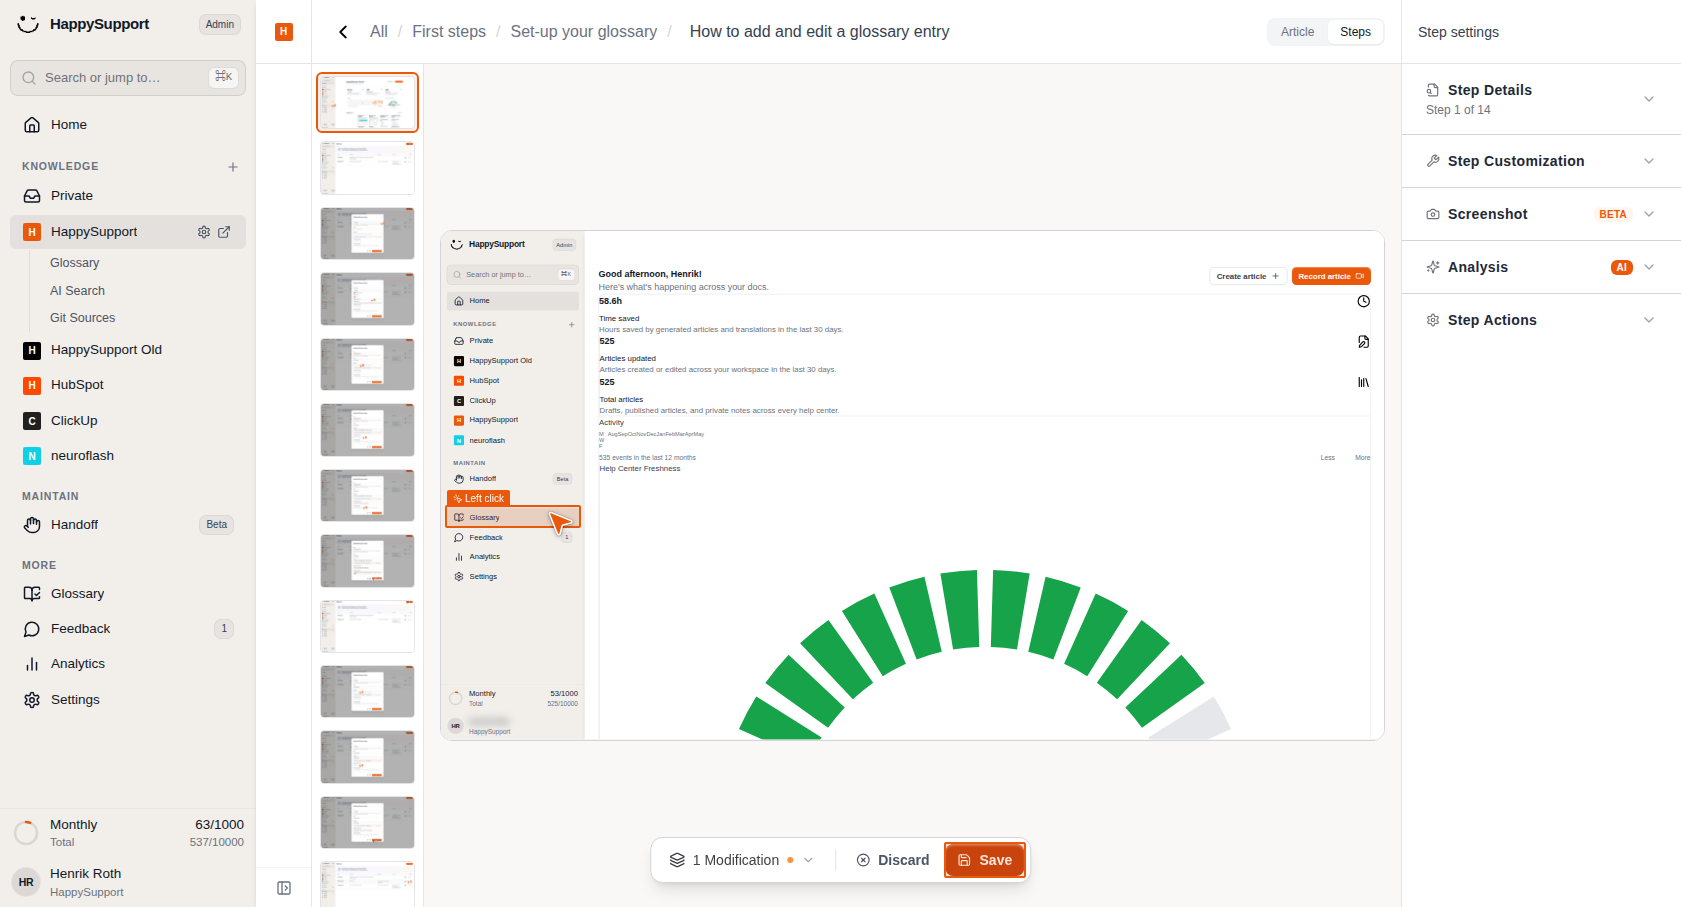This screenshot has height=907, width=1681.
Task: Click the modification layers stack icon
Action: coord(677,860)
